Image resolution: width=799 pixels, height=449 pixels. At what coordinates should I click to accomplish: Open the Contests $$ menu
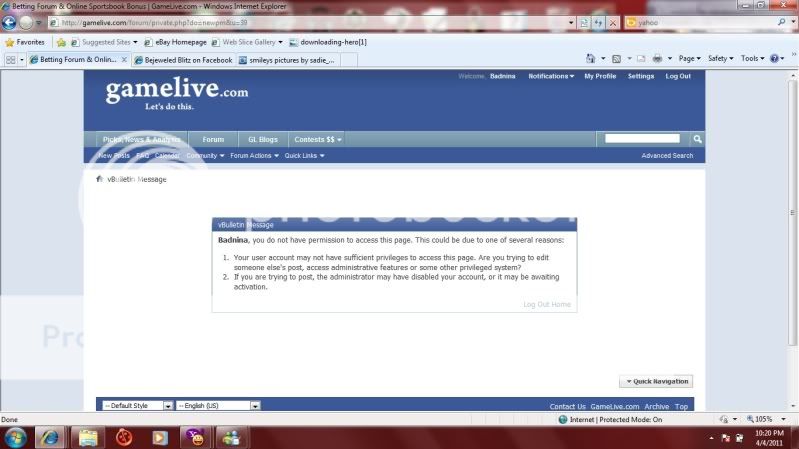317,139
